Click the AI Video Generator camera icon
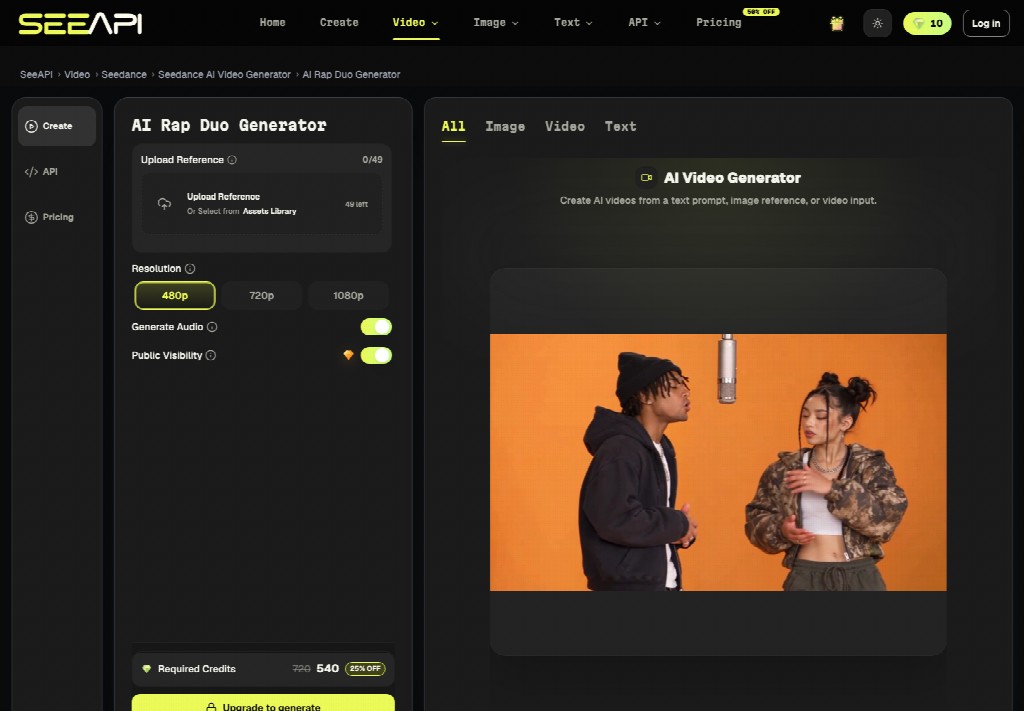 point(647,178)
